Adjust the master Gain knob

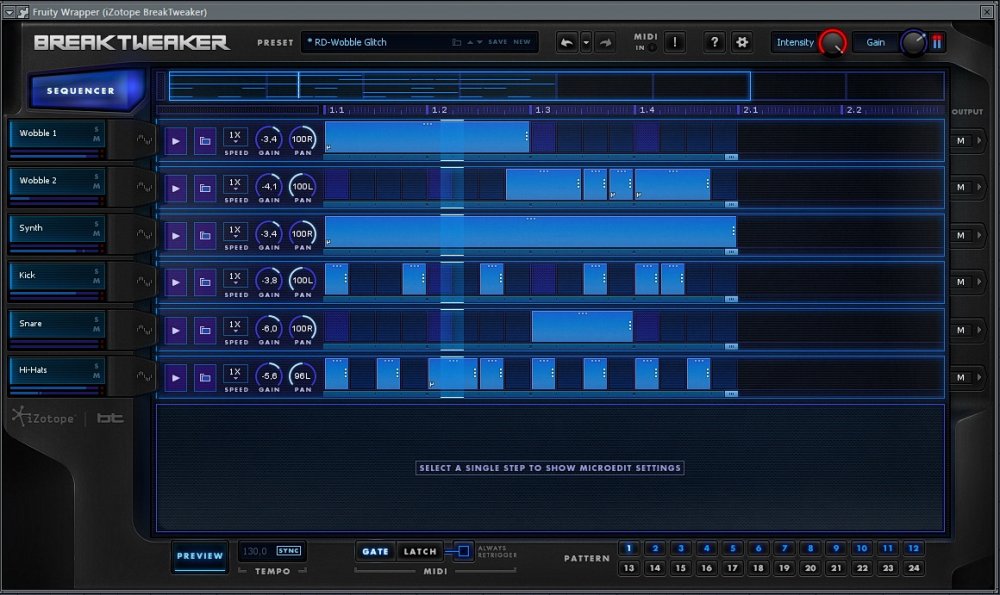click(913, 43)
